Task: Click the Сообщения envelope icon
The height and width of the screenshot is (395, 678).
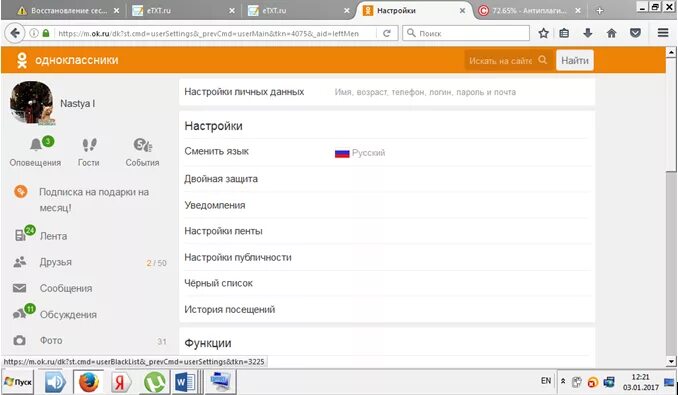Action: tap(19, 288)
